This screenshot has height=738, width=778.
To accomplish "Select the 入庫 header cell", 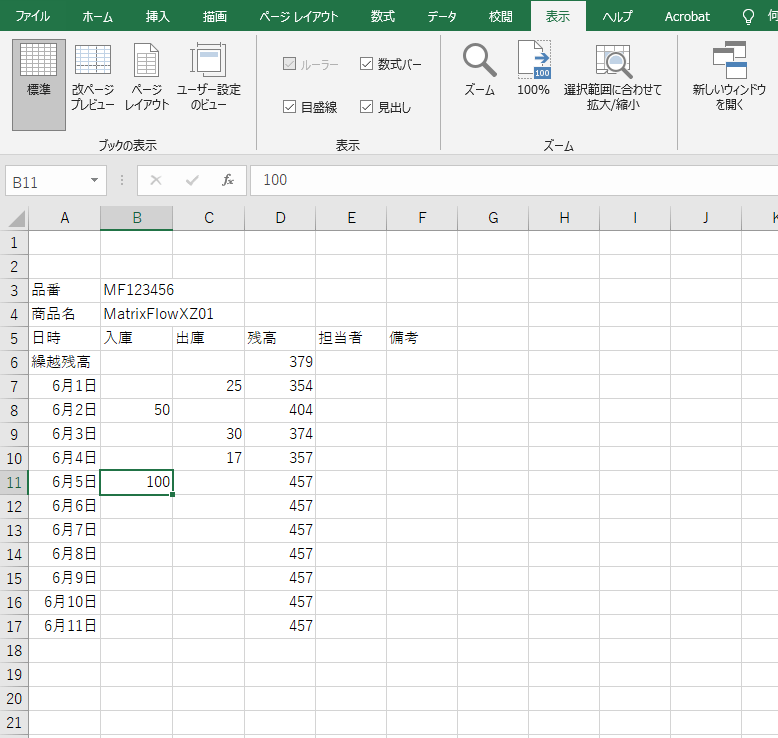I will click(136, 338).
